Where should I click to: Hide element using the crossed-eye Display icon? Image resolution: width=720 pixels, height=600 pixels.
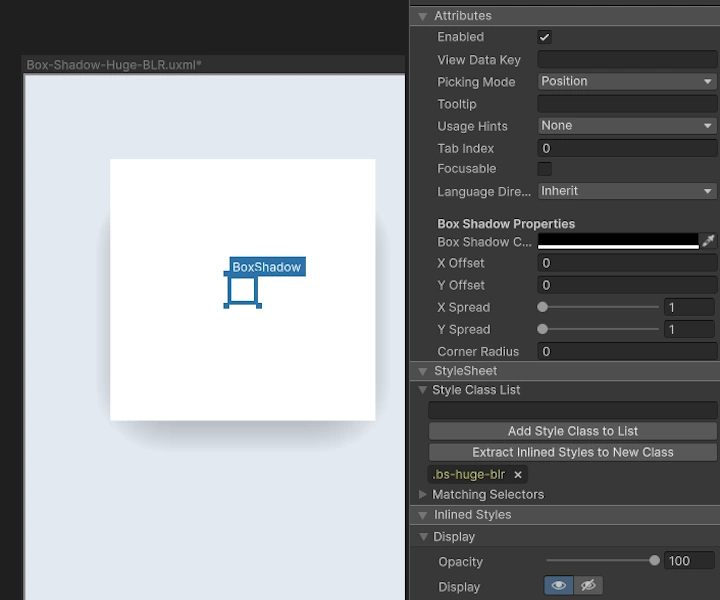point(588,585)
